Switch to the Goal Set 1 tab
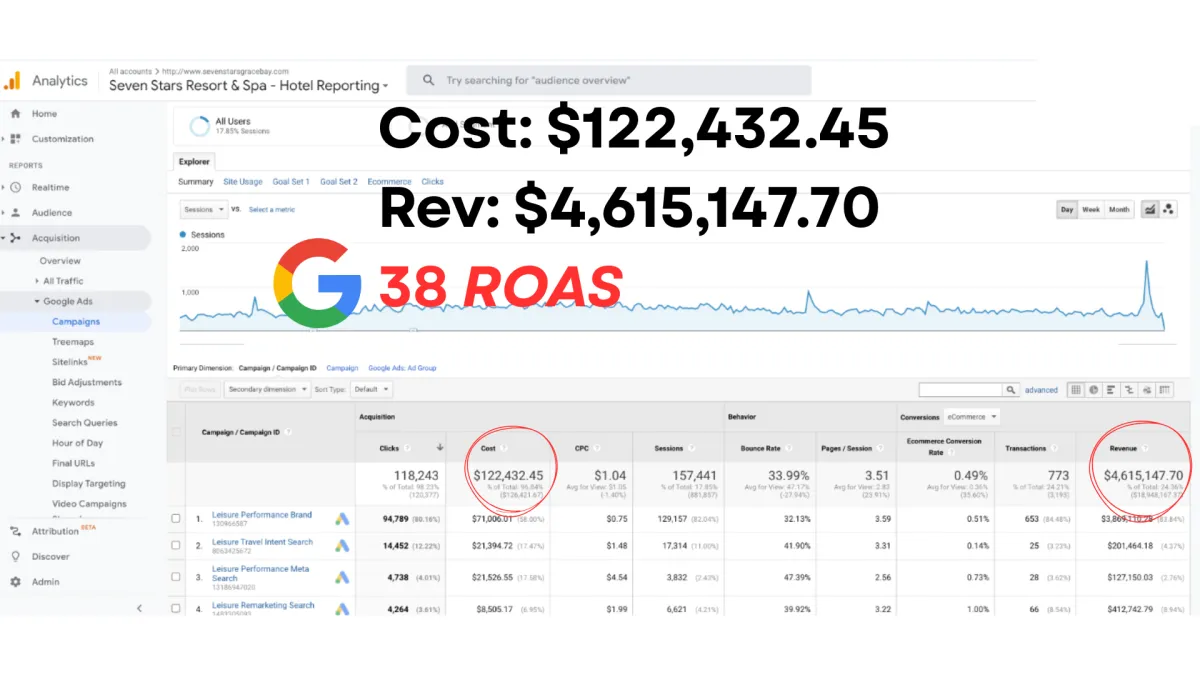 tap(291, 182)
